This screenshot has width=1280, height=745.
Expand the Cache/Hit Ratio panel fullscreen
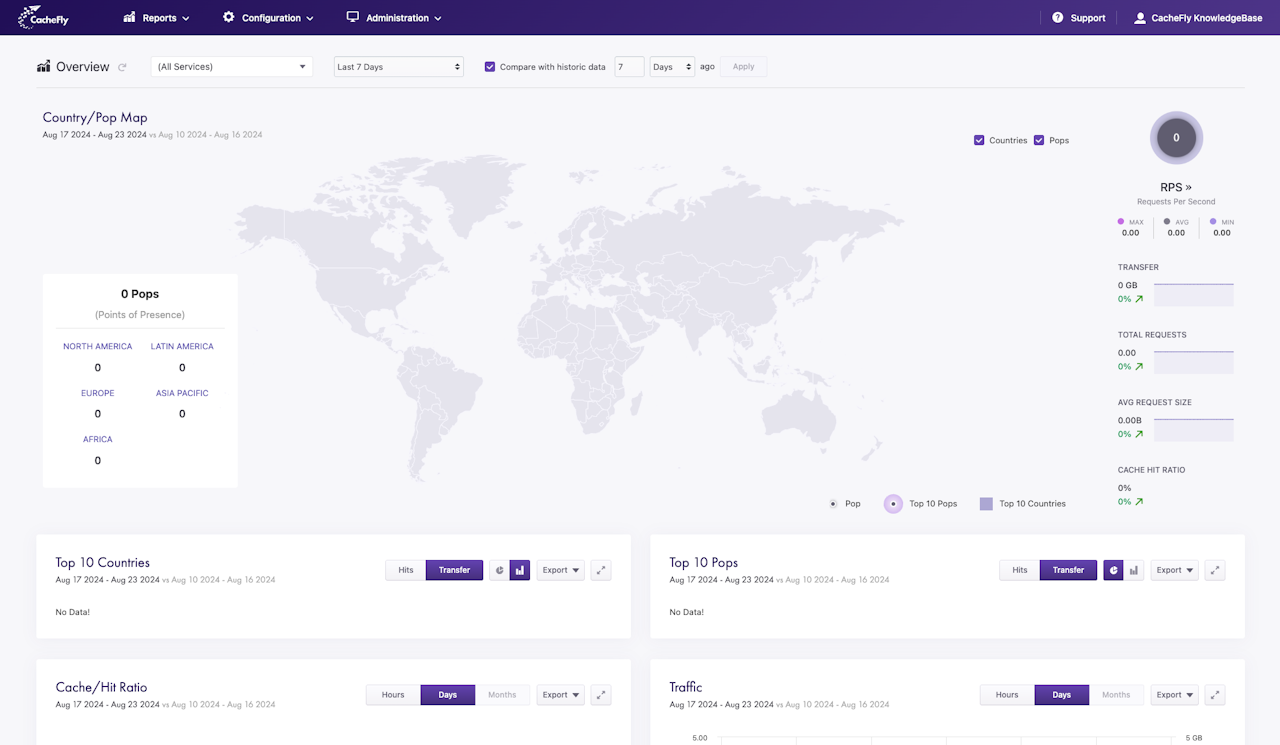coord(601,695)
